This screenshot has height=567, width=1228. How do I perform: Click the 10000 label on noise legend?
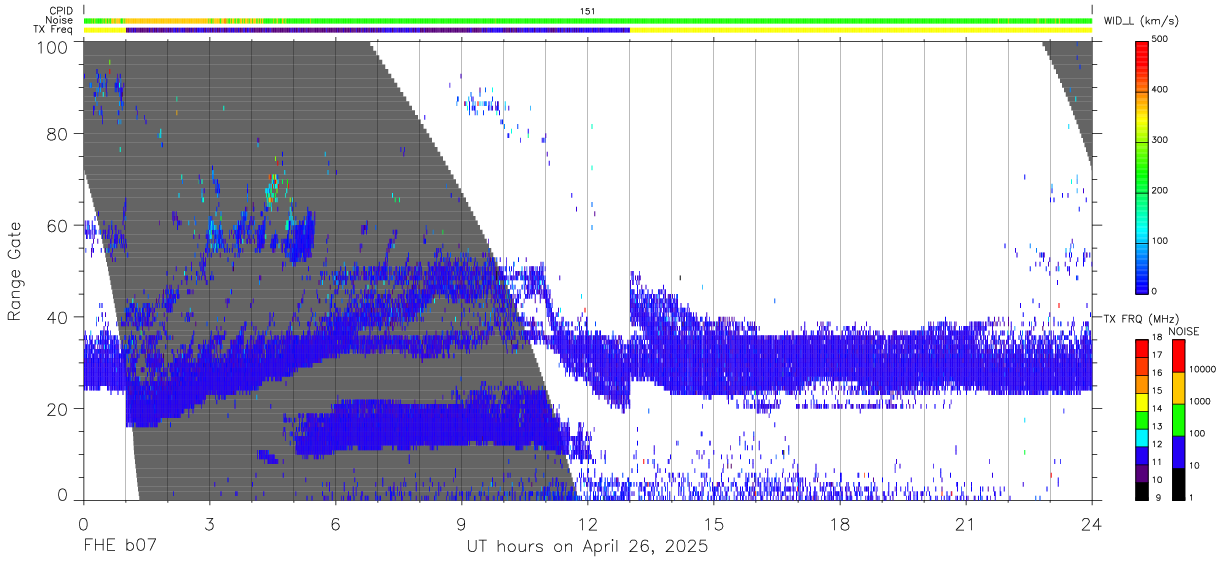(1203, 369)
